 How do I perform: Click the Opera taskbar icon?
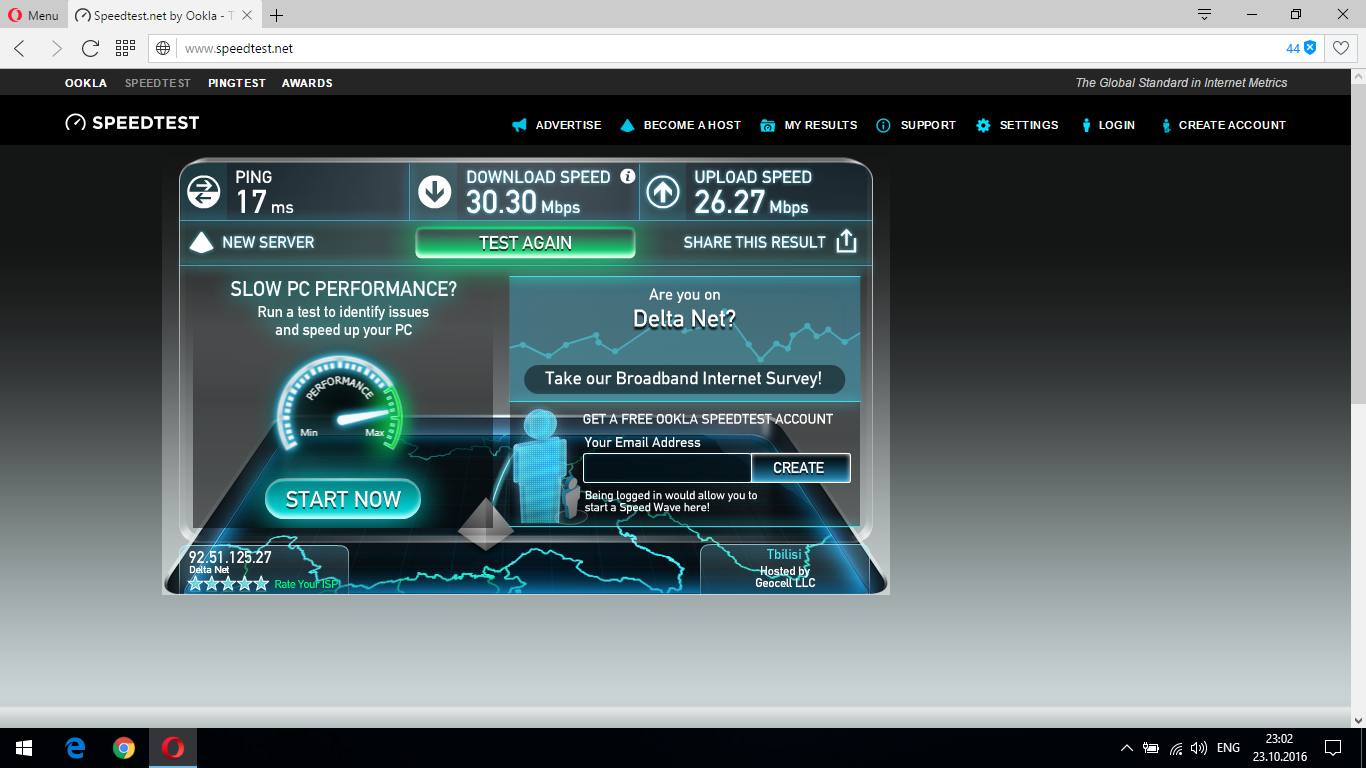(x=173, y=748)
